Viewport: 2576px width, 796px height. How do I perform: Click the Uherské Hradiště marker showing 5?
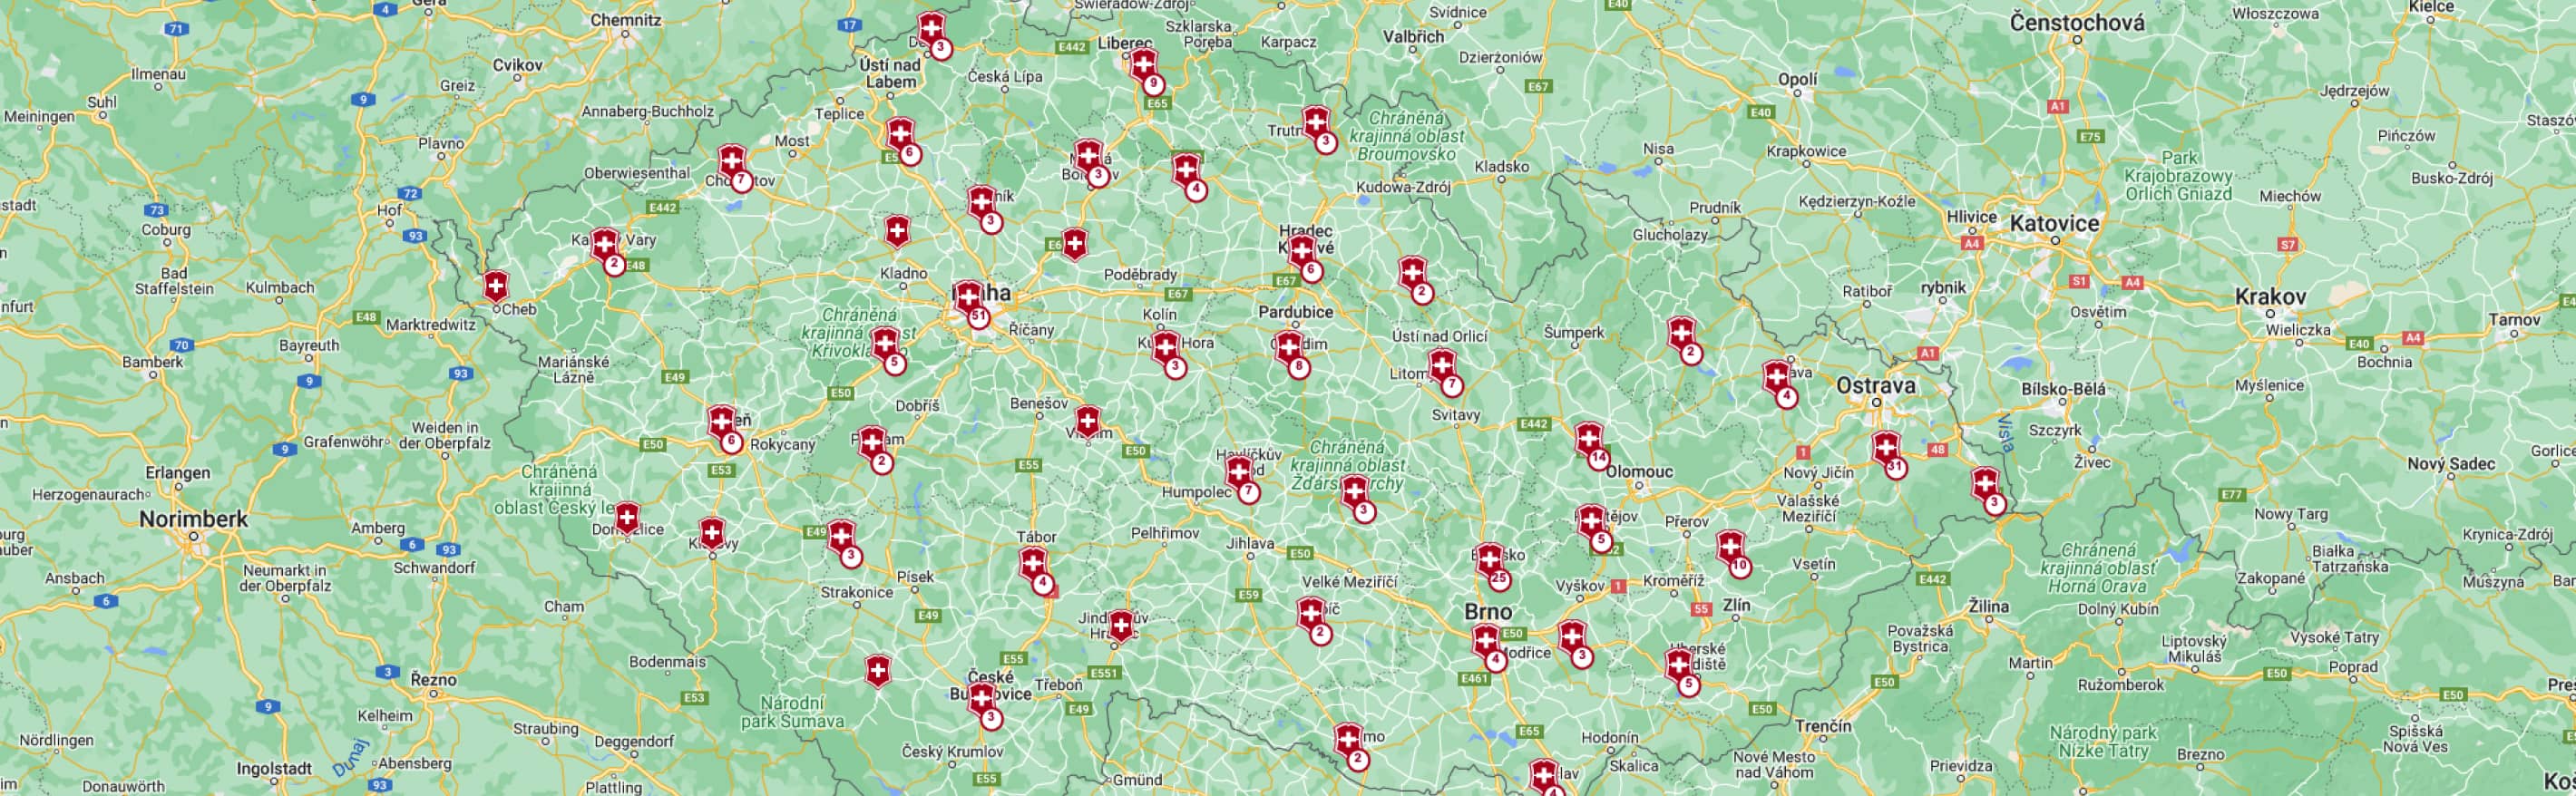(1680, 667)
